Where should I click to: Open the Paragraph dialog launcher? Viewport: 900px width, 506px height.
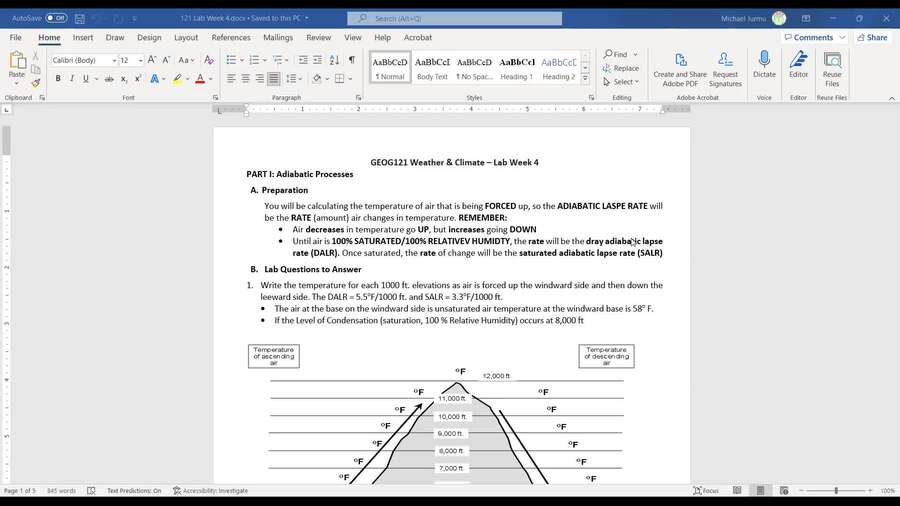pos(358,98)
